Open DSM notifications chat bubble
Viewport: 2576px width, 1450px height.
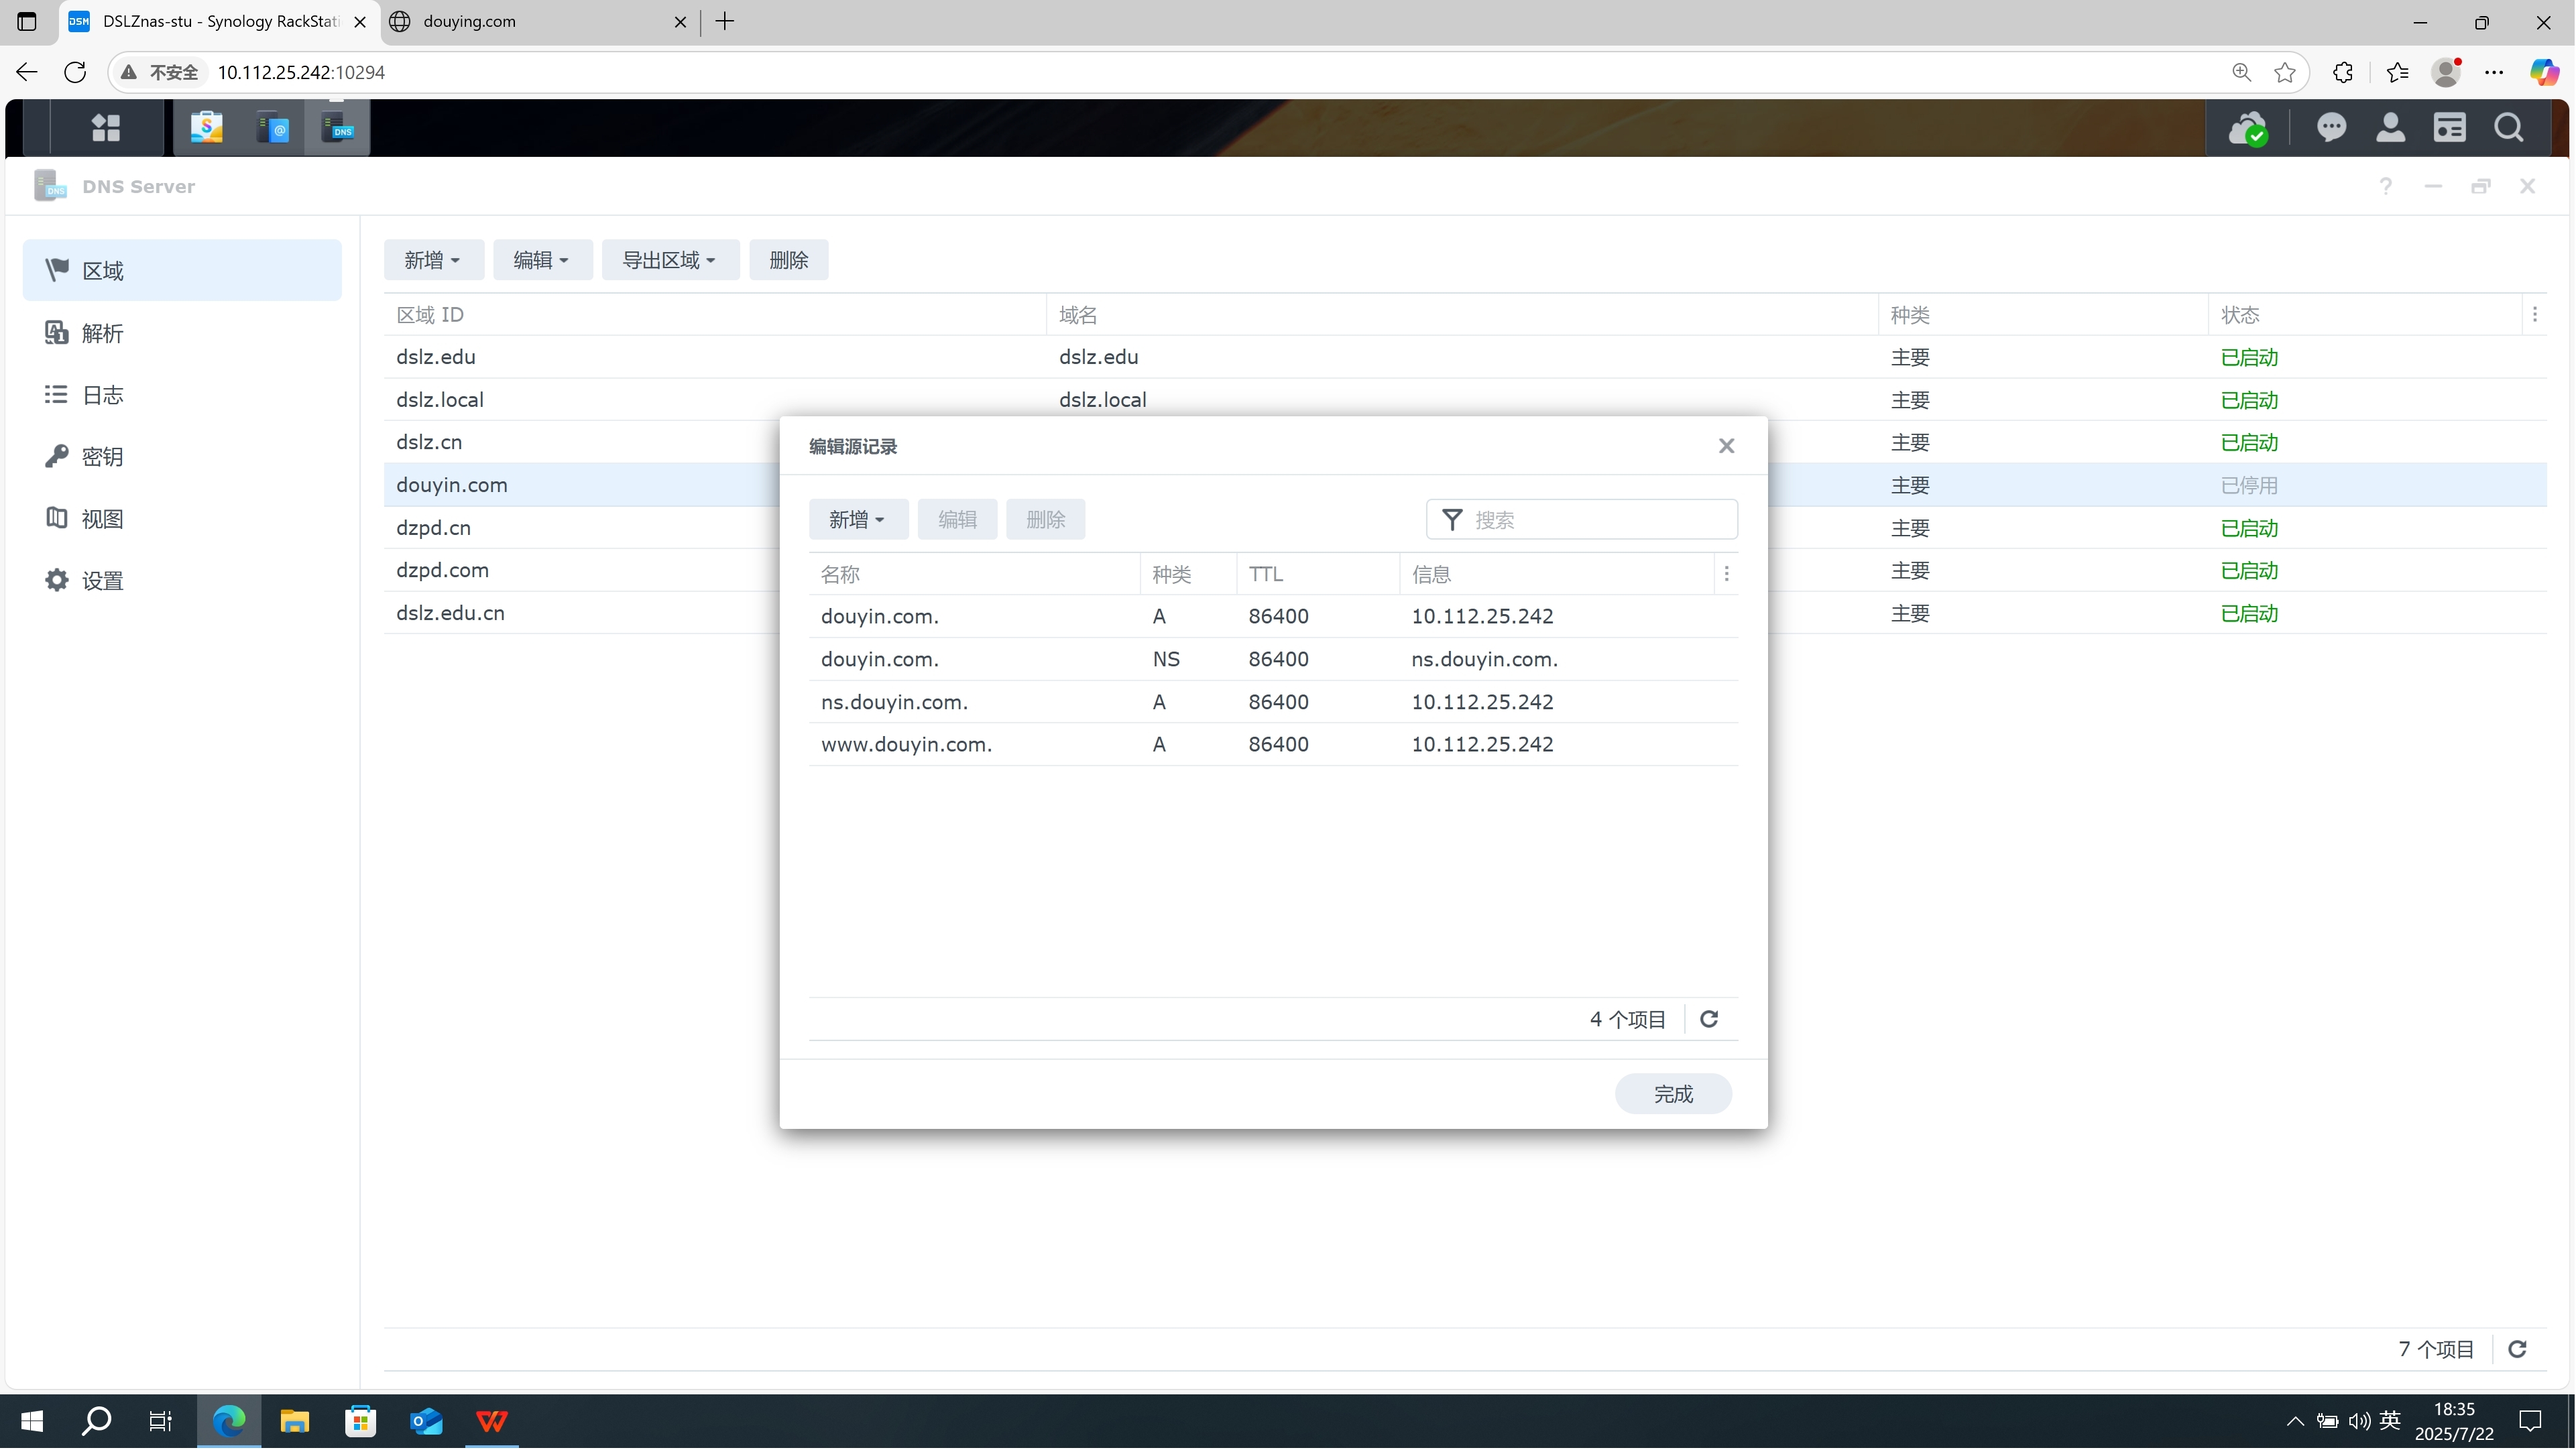[2331, 127]
